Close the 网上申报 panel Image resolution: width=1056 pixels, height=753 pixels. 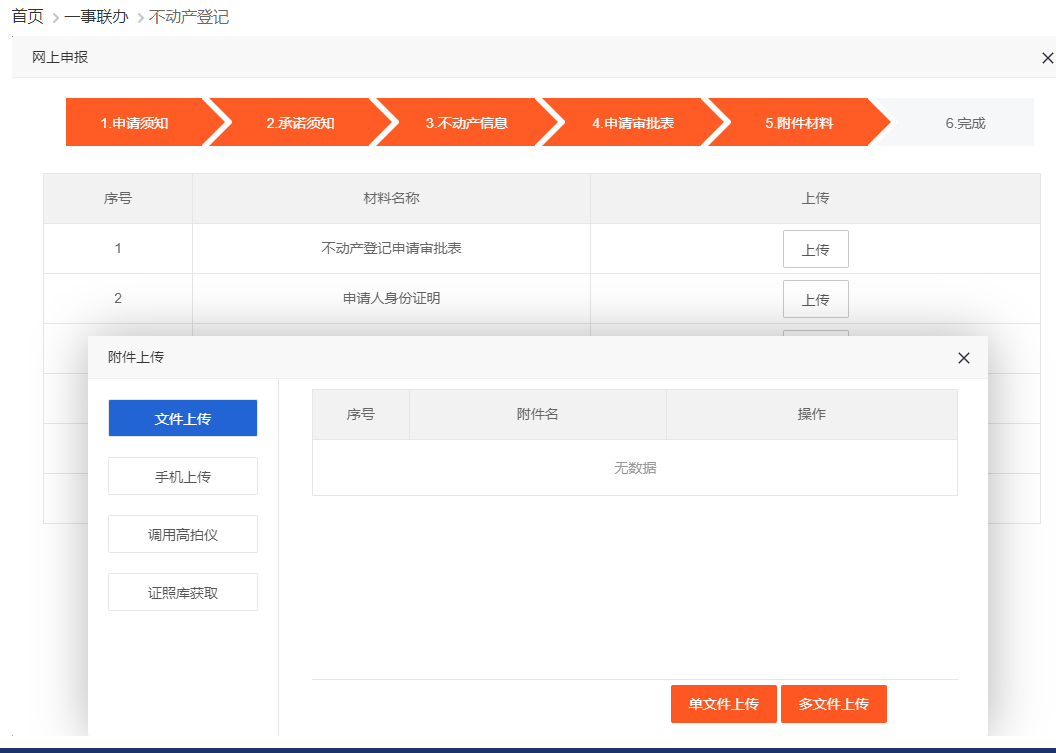(1047, 58)
